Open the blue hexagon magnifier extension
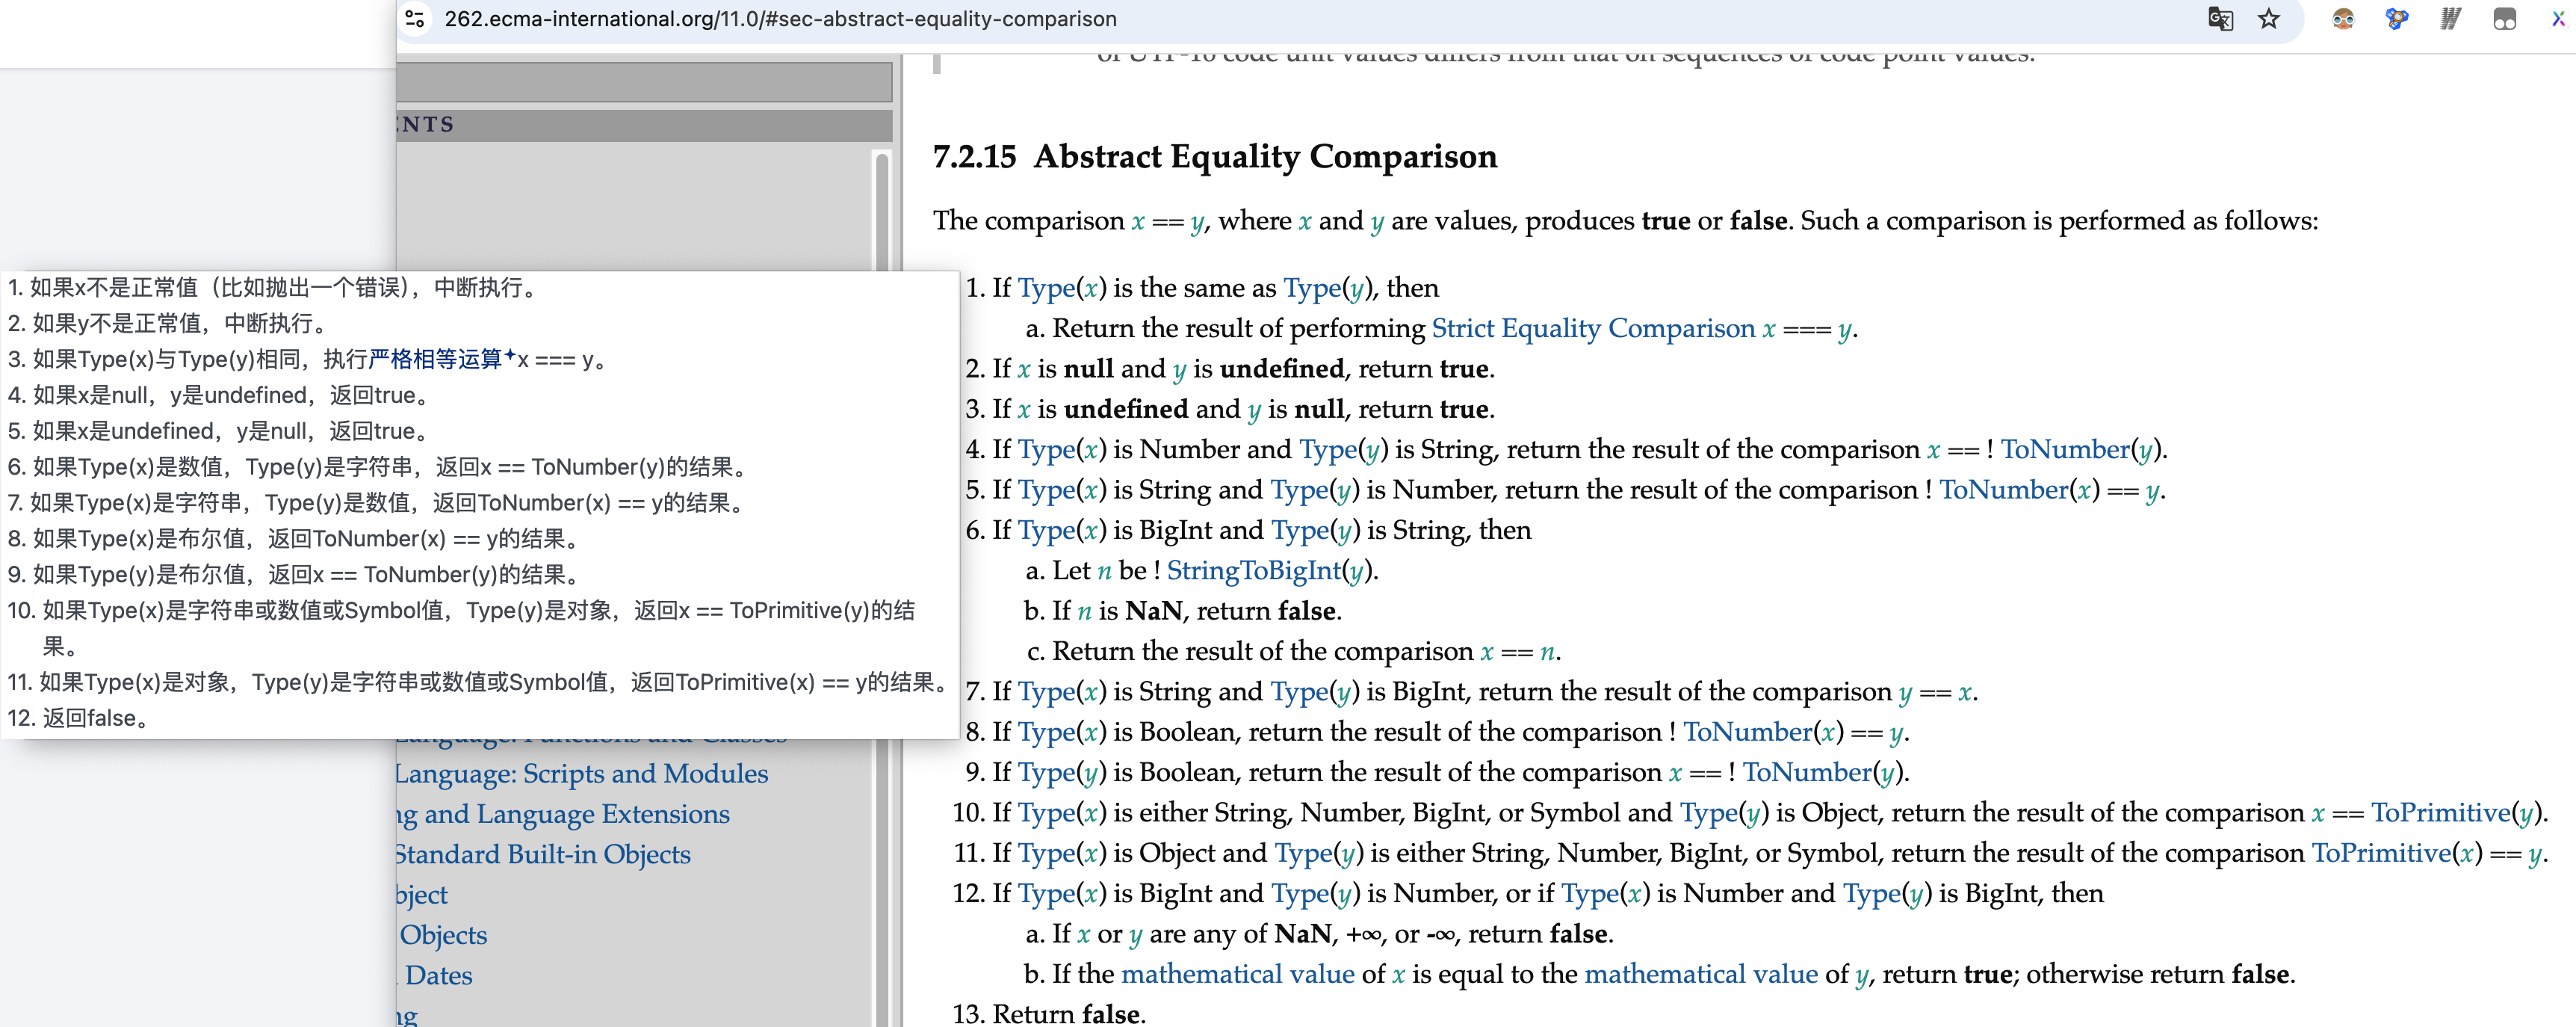This screenshot has width=2576, height=1027. pos(2396,19)
